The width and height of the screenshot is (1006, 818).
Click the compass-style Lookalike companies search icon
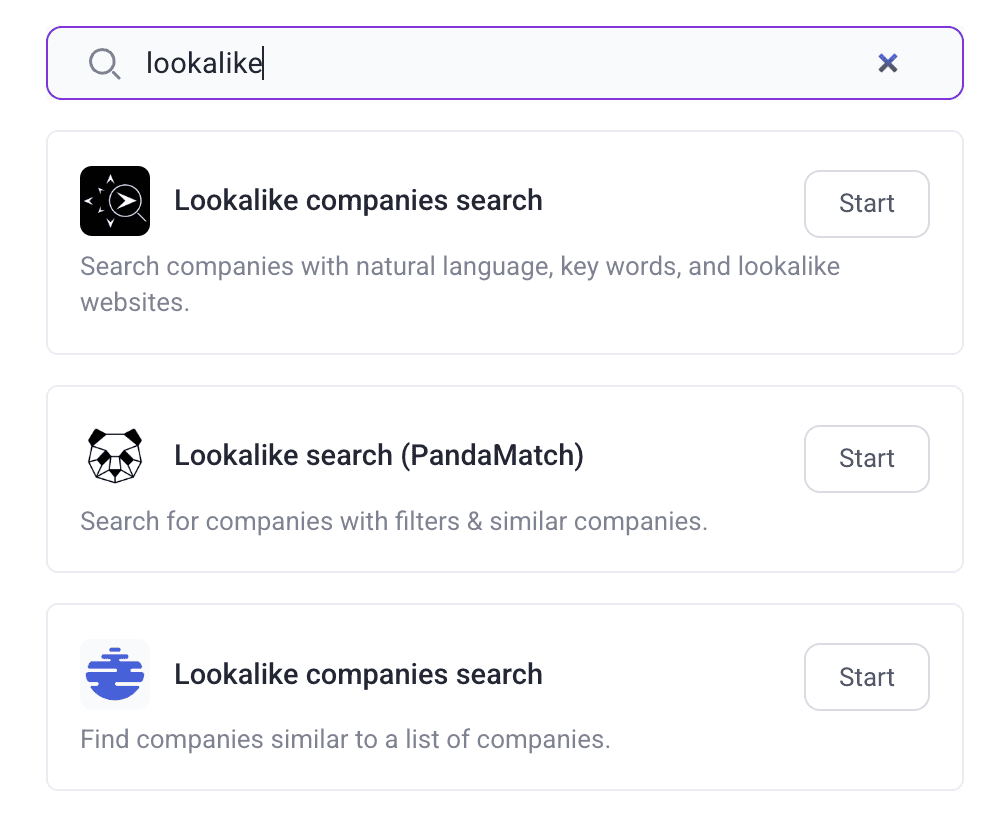click(114, 200)
